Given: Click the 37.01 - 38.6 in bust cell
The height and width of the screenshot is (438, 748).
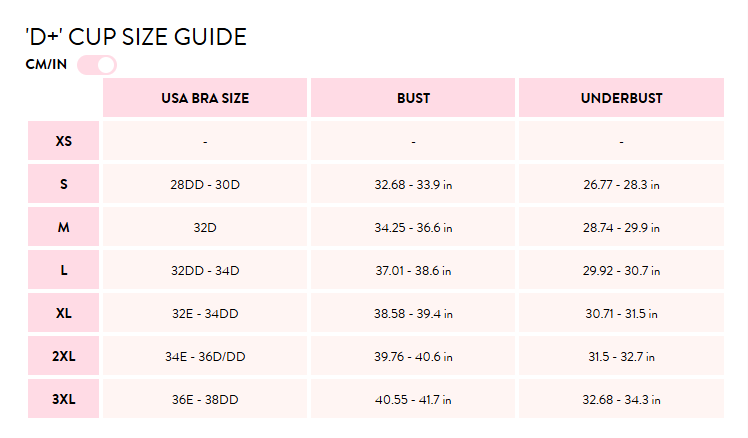Looking at the screenshot, I should tap(413, 270).
